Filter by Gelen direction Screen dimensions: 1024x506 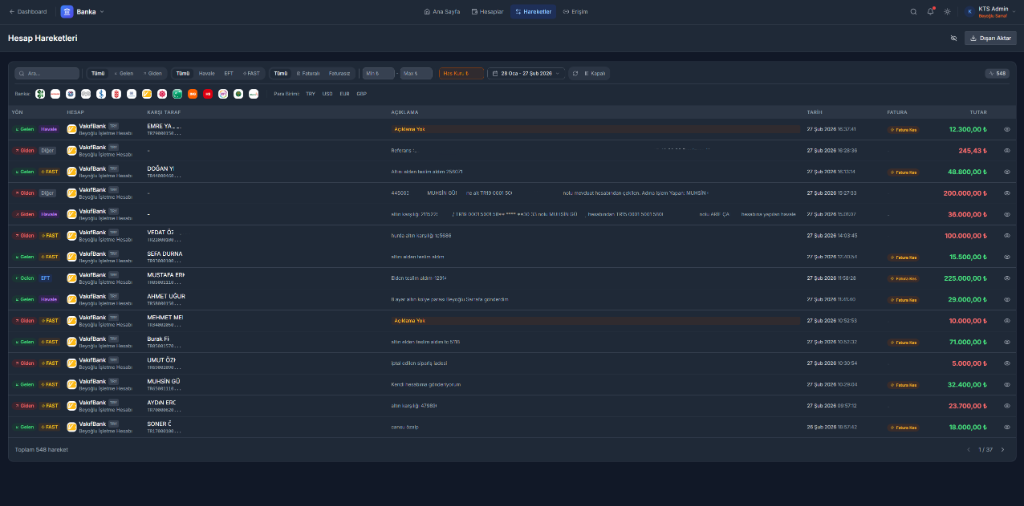click(x=124, y=73)
